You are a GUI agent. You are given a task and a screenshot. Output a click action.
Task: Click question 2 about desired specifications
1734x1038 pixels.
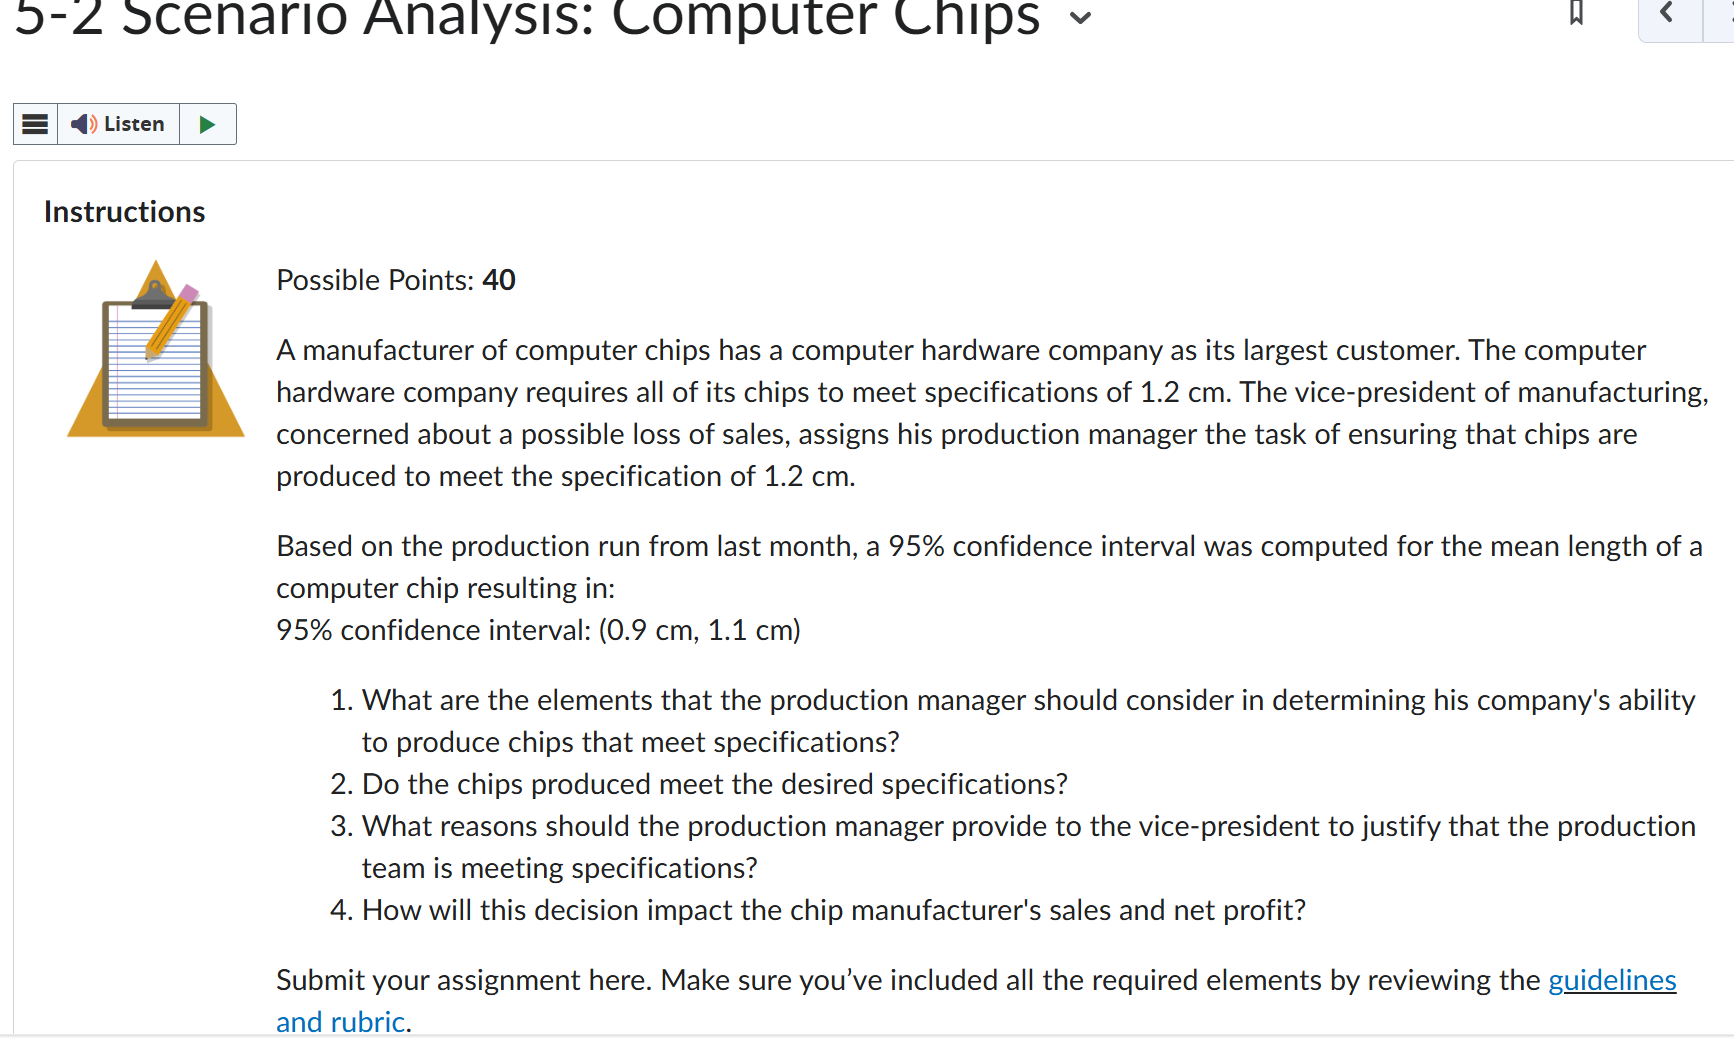click(x=699, y=784)
